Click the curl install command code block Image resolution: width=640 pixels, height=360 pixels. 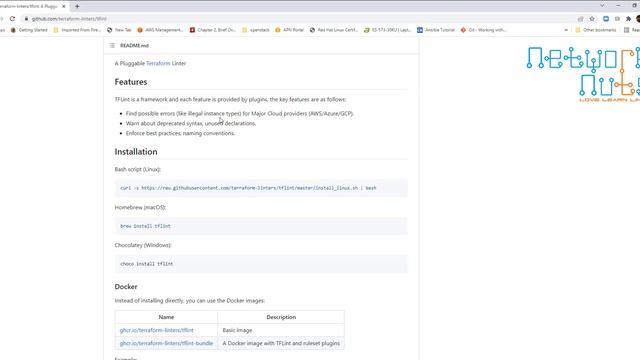coord(261,188)
